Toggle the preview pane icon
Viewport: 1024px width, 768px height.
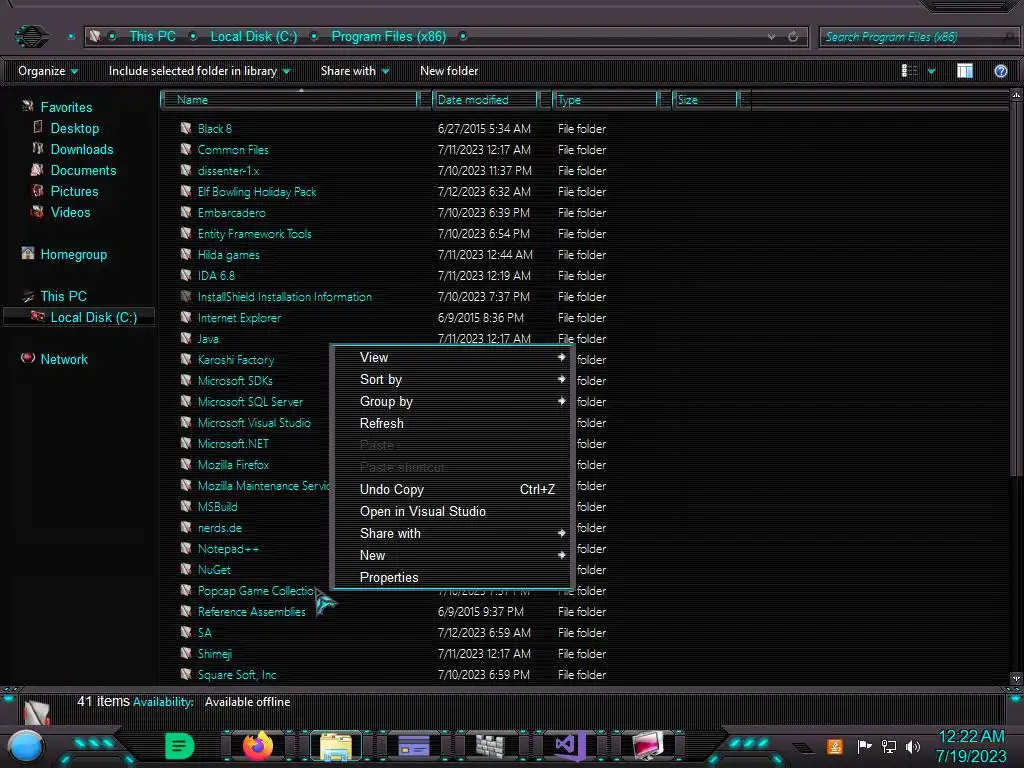tap(965, 71)
